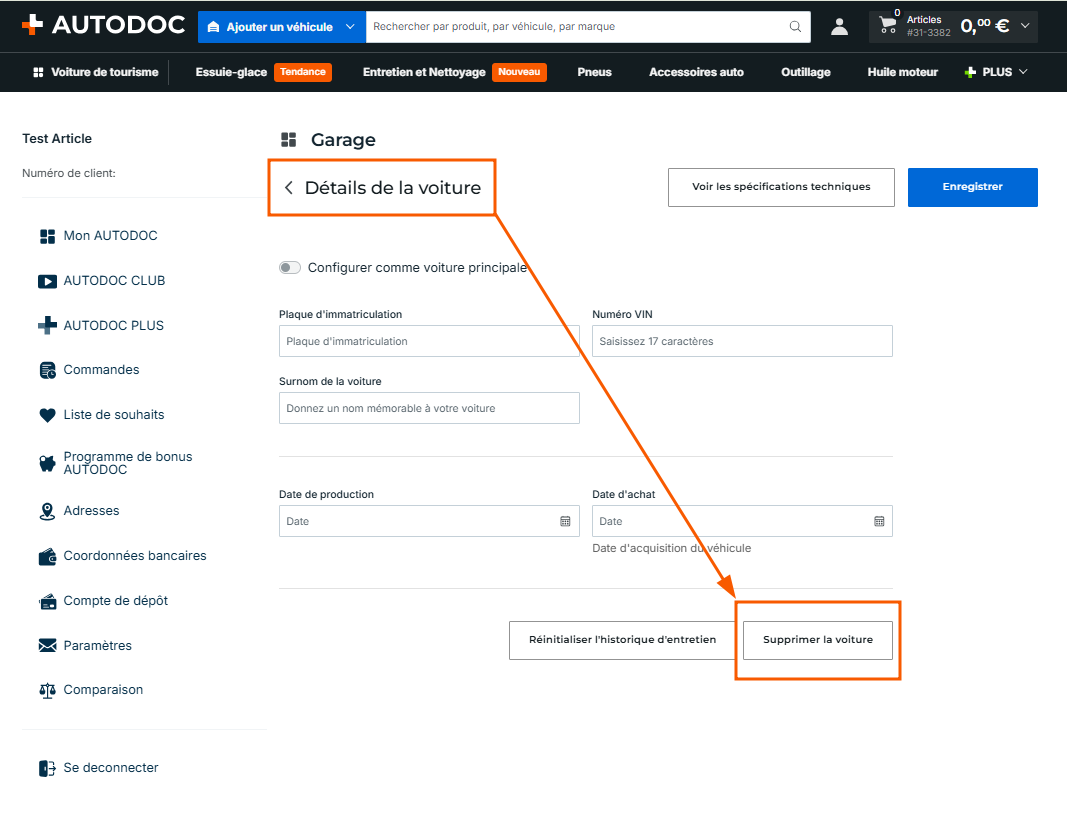Click the Mon AUTODOC dashboard icon
Screen dimensions: 1067x815
coord(47,236)
